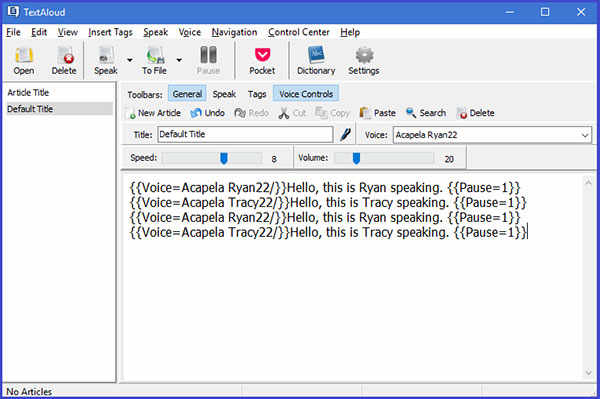Open the Control Center menu

pos(298,33)
